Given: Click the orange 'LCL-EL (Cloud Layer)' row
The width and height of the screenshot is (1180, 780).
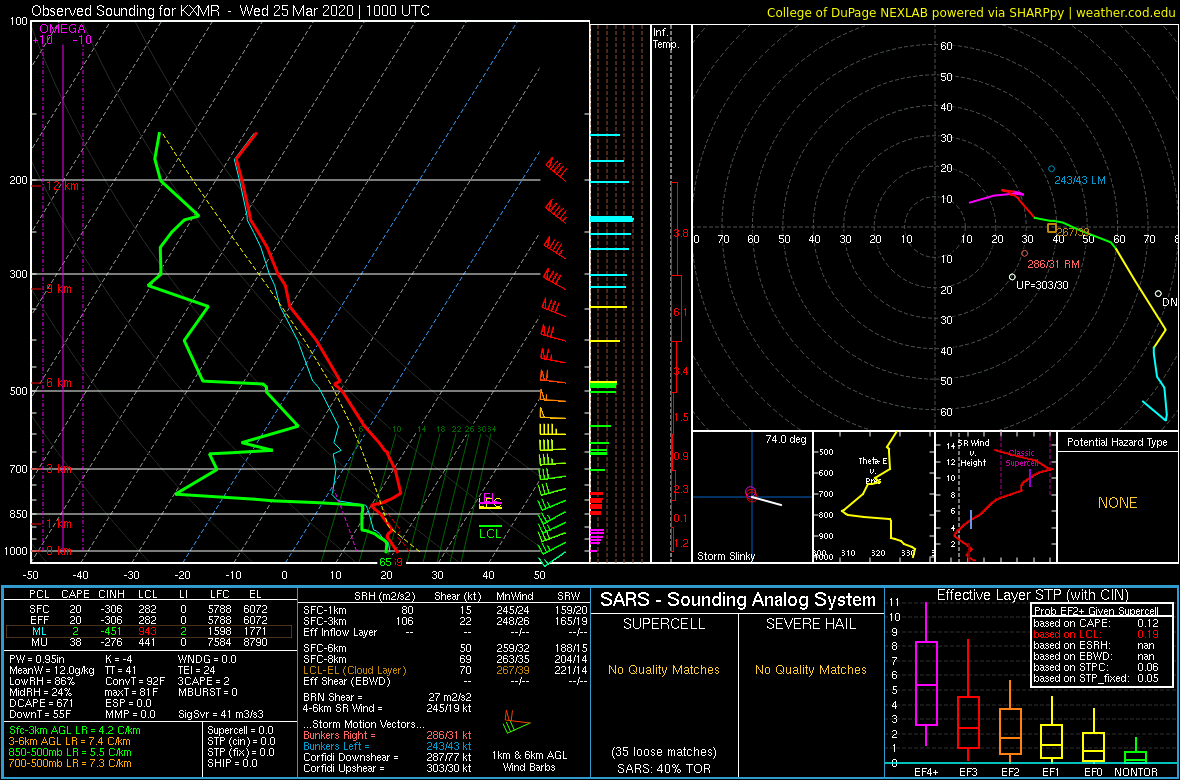Looking at the screenshot, I should point(445,670).
